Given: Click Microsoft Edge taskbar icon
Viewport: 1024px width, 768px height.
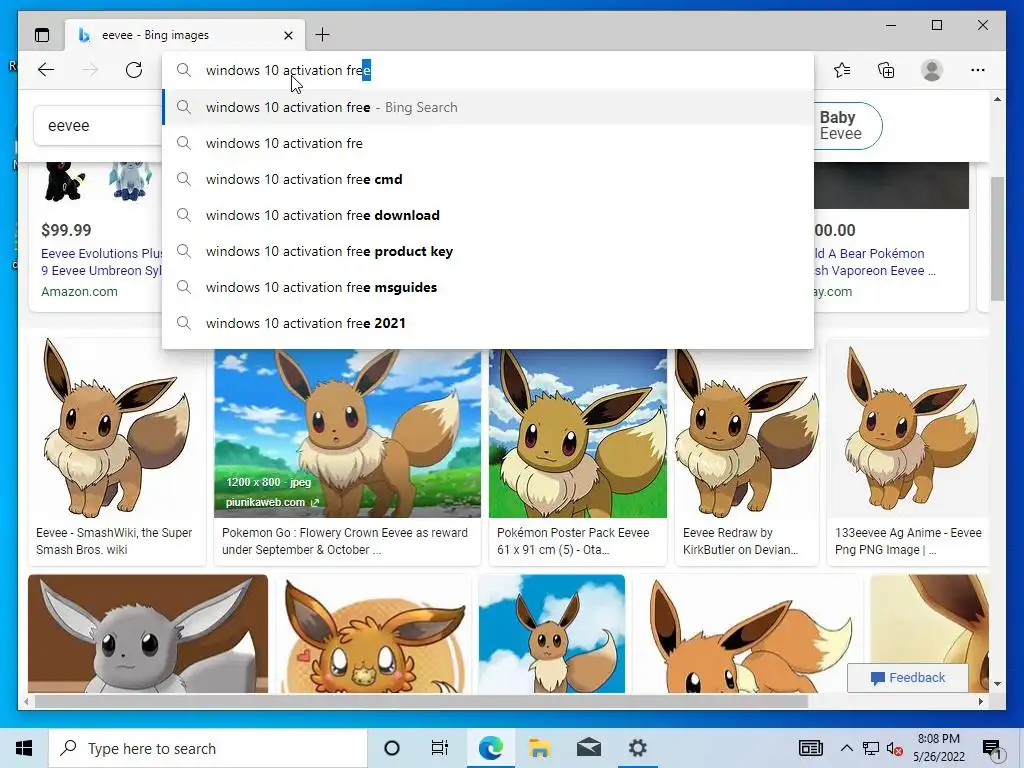Looking at the screenshot, I should [490, 748].
